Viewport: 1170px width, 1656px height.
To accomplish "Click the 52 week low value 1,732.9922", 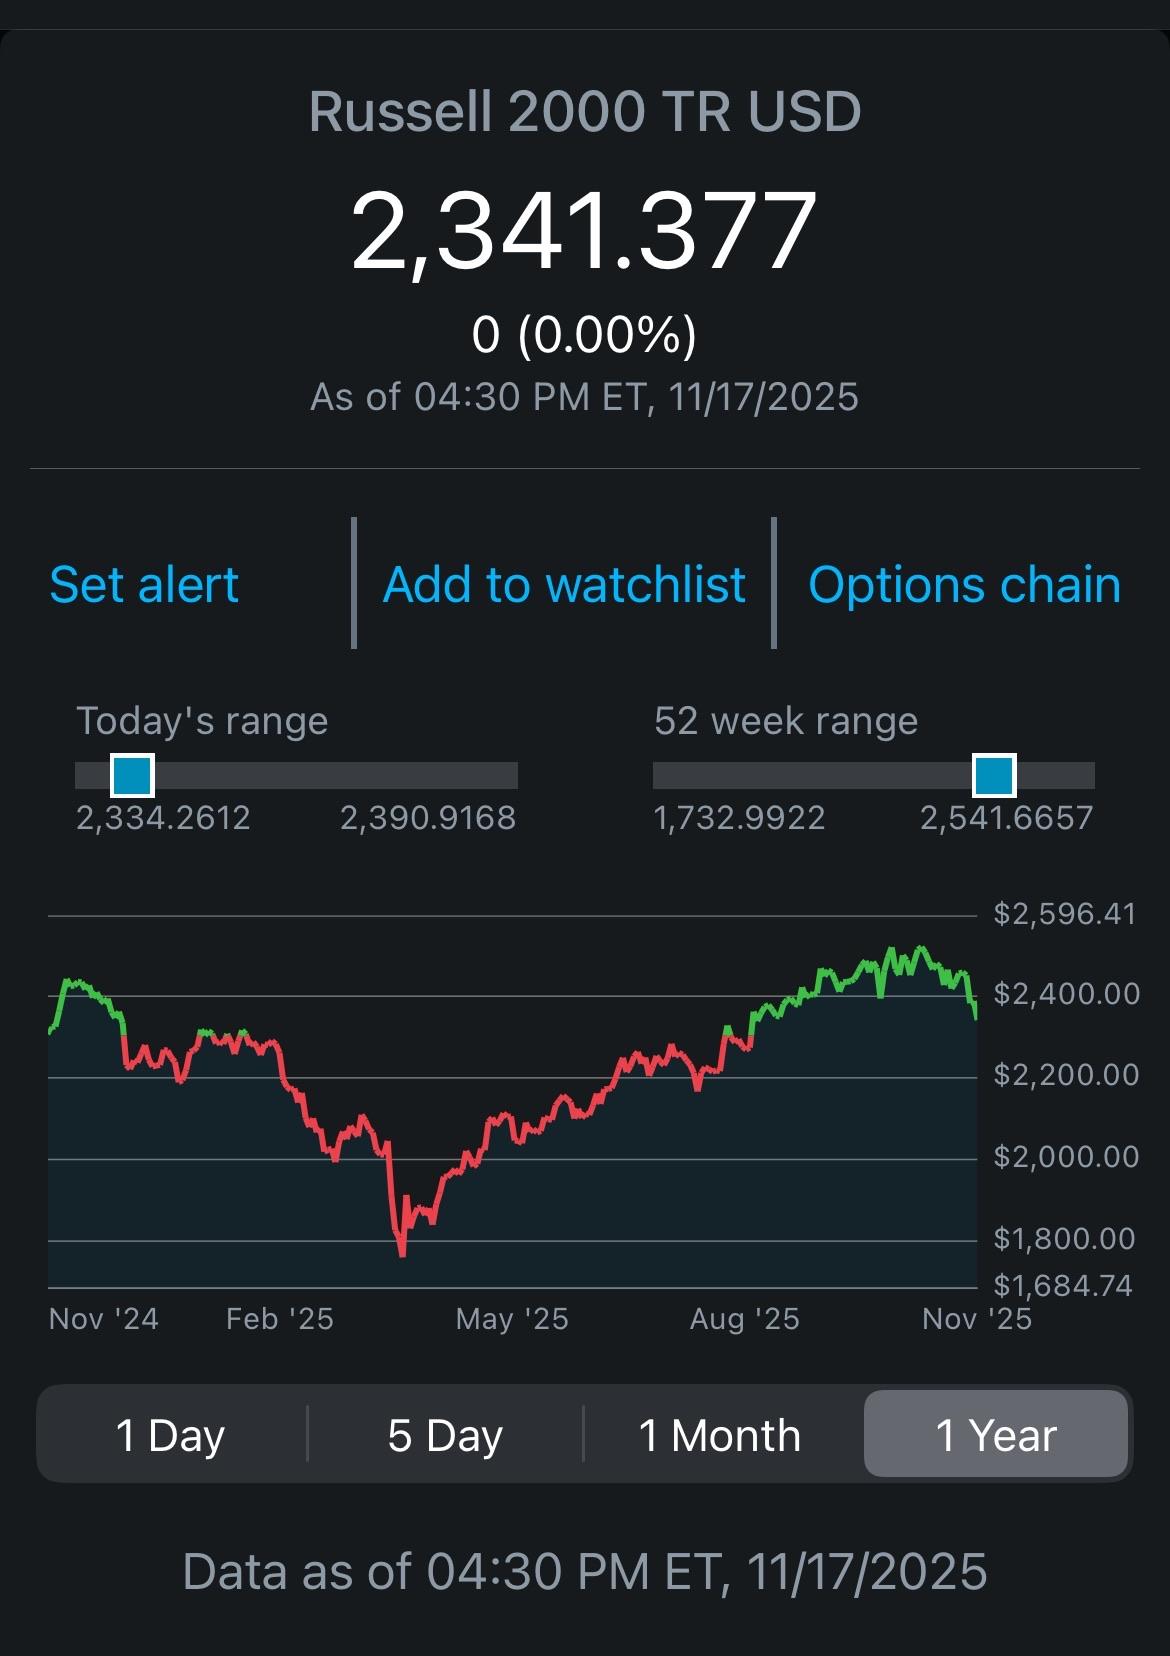I will (x=739, y=818).
